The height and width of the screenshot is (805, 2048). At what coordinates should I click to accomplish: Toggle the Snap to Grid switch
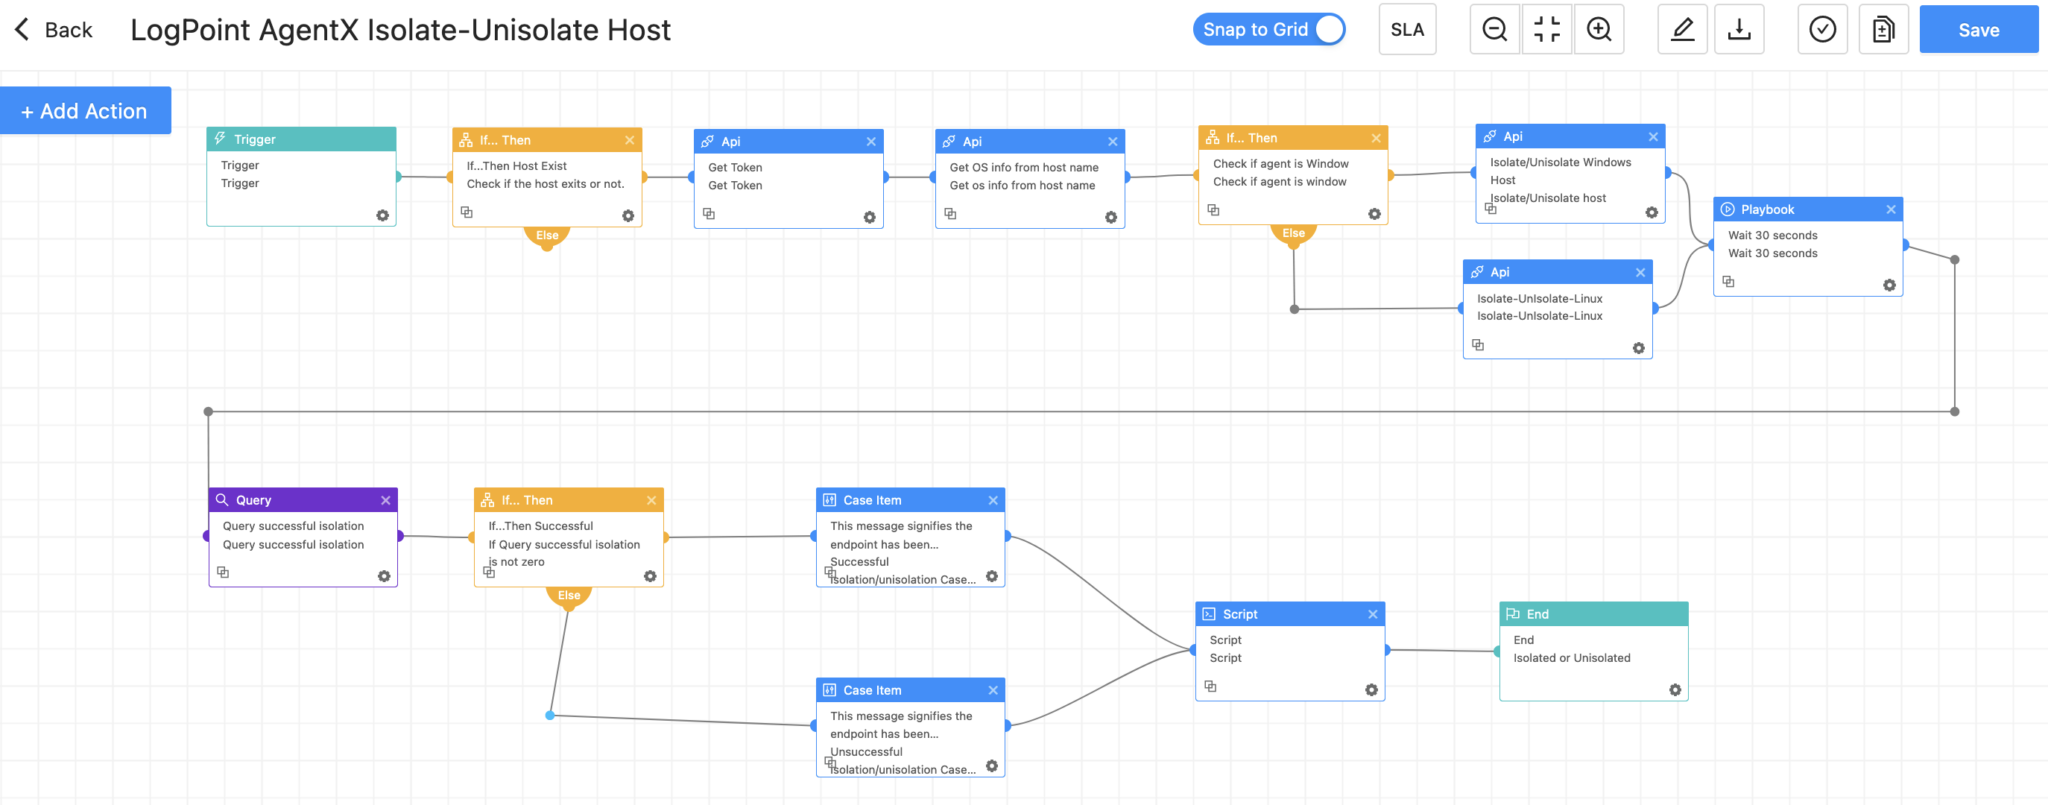pyautogui.click(x=1328, y=30)
